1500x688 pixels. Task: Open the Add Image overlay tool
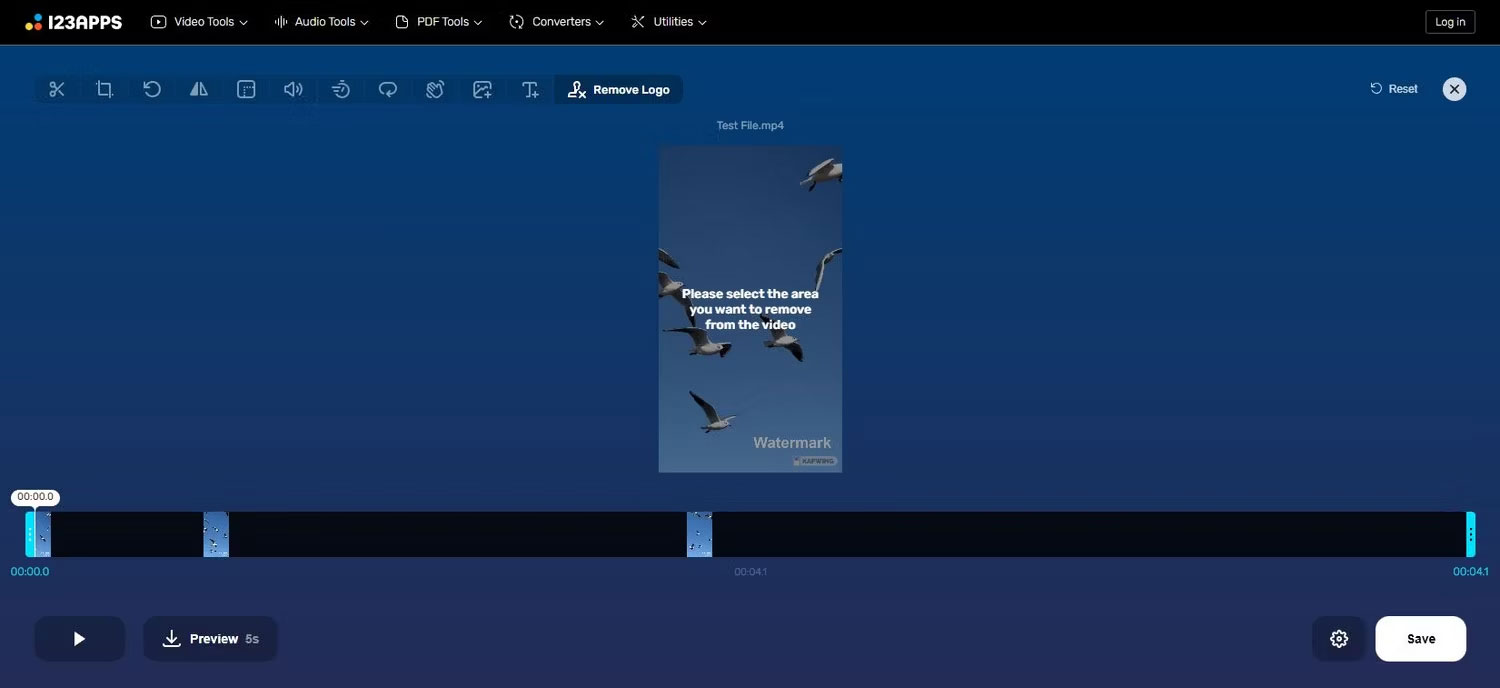(482, 89)
